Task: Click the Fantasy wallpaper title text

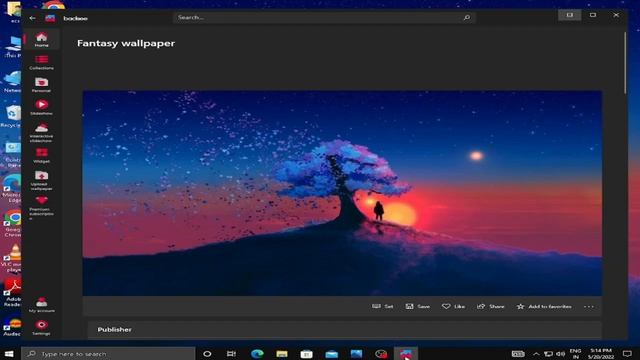Action: point(126,43)
